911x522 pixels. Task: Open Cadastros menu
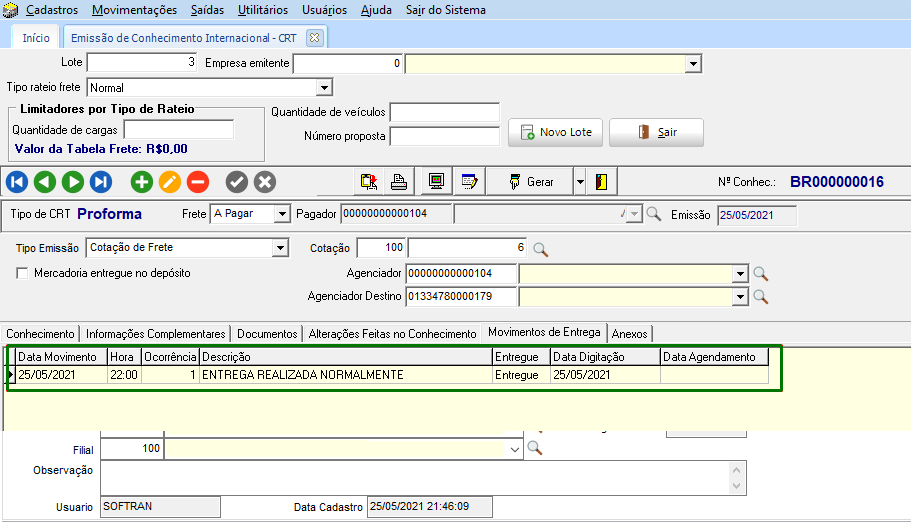(x=52, y=10)
